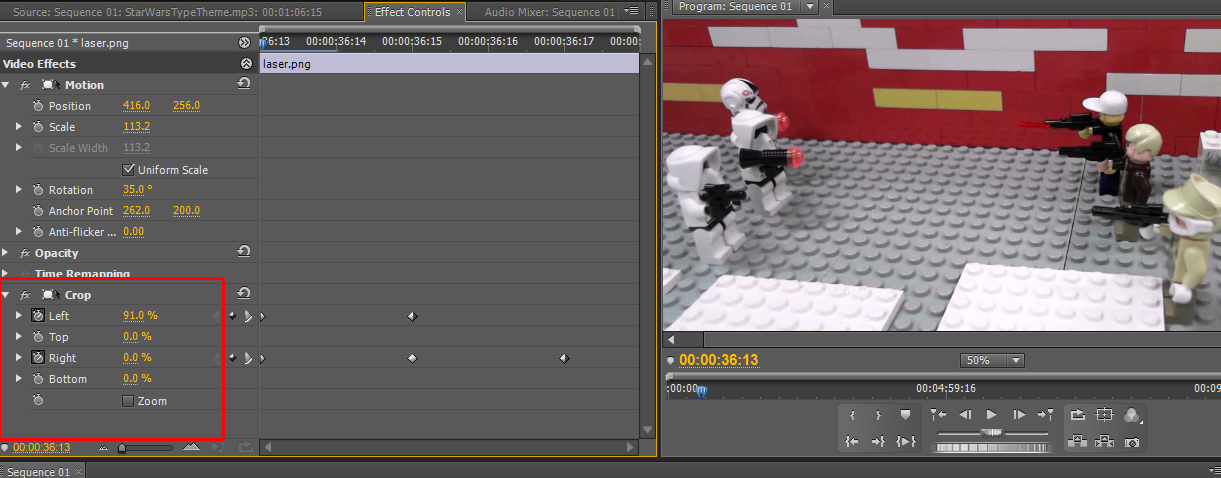Toggle Anti-flicker stopwatch animation
The image size is (1221, 478).
(38, 232)
